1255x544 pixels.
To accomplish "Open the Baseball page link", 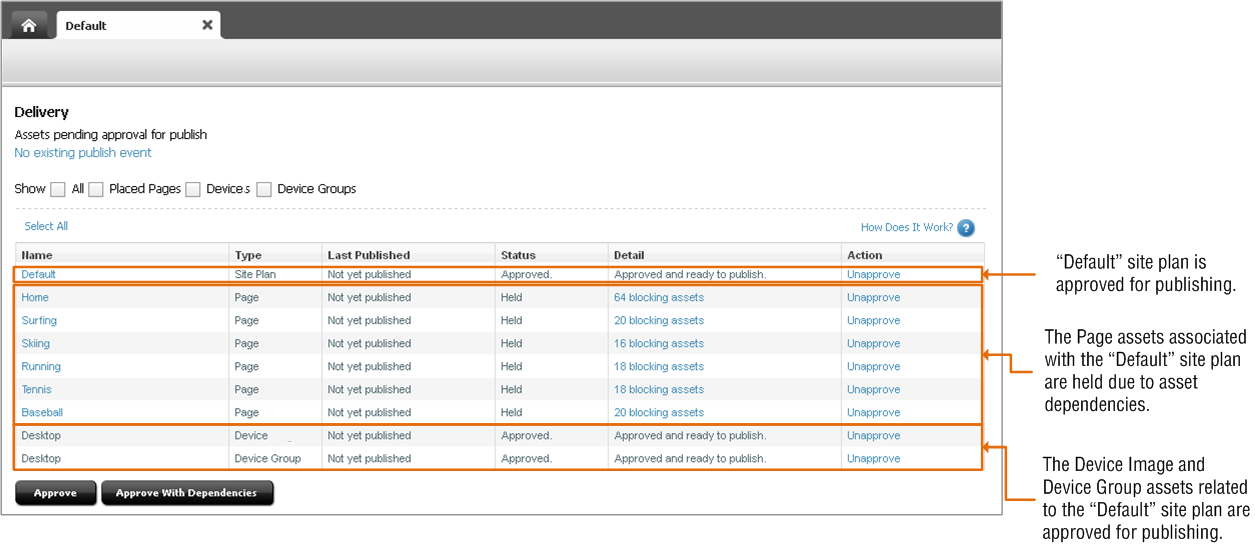I will click(42, 412).
